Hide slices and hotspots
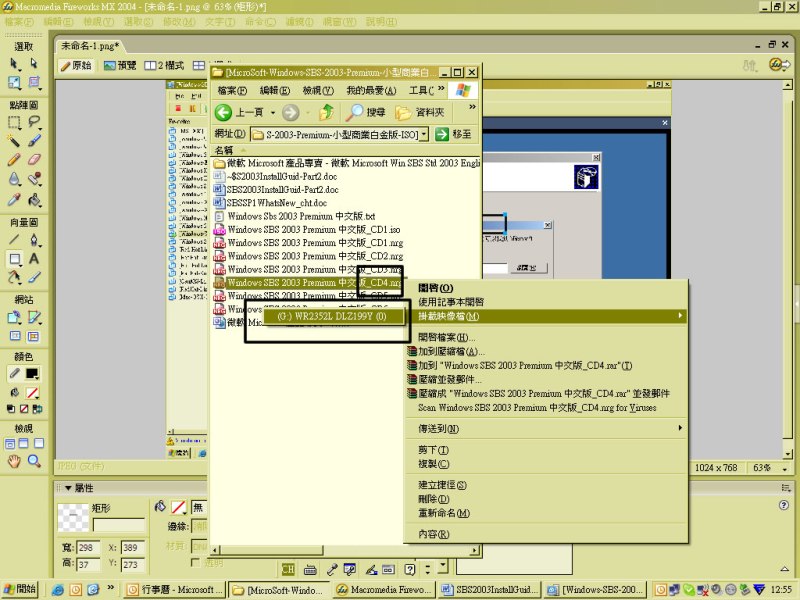 (x=15, y=336)
